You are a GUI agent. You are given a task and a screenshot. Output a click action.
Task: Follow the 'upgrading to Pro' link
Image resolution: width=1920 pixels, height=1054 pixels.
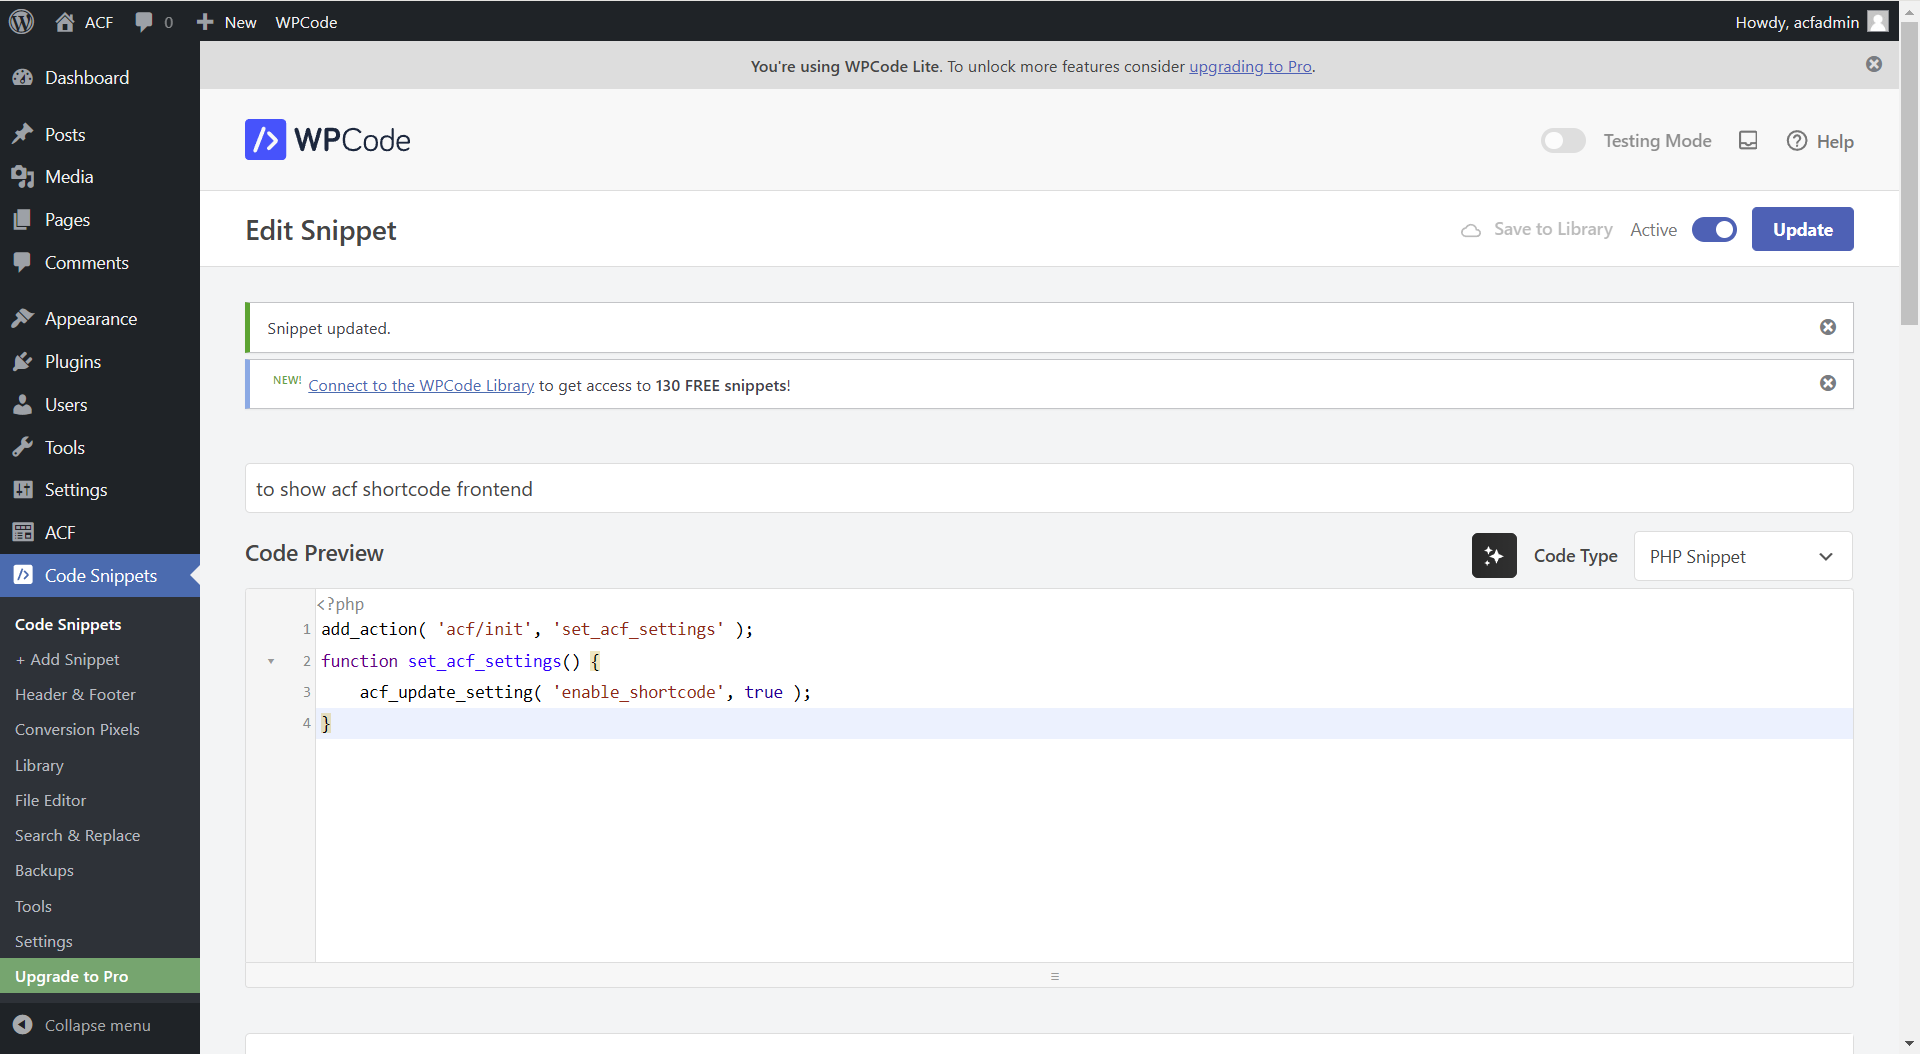pyautogui.click(x=1250, y=67)
